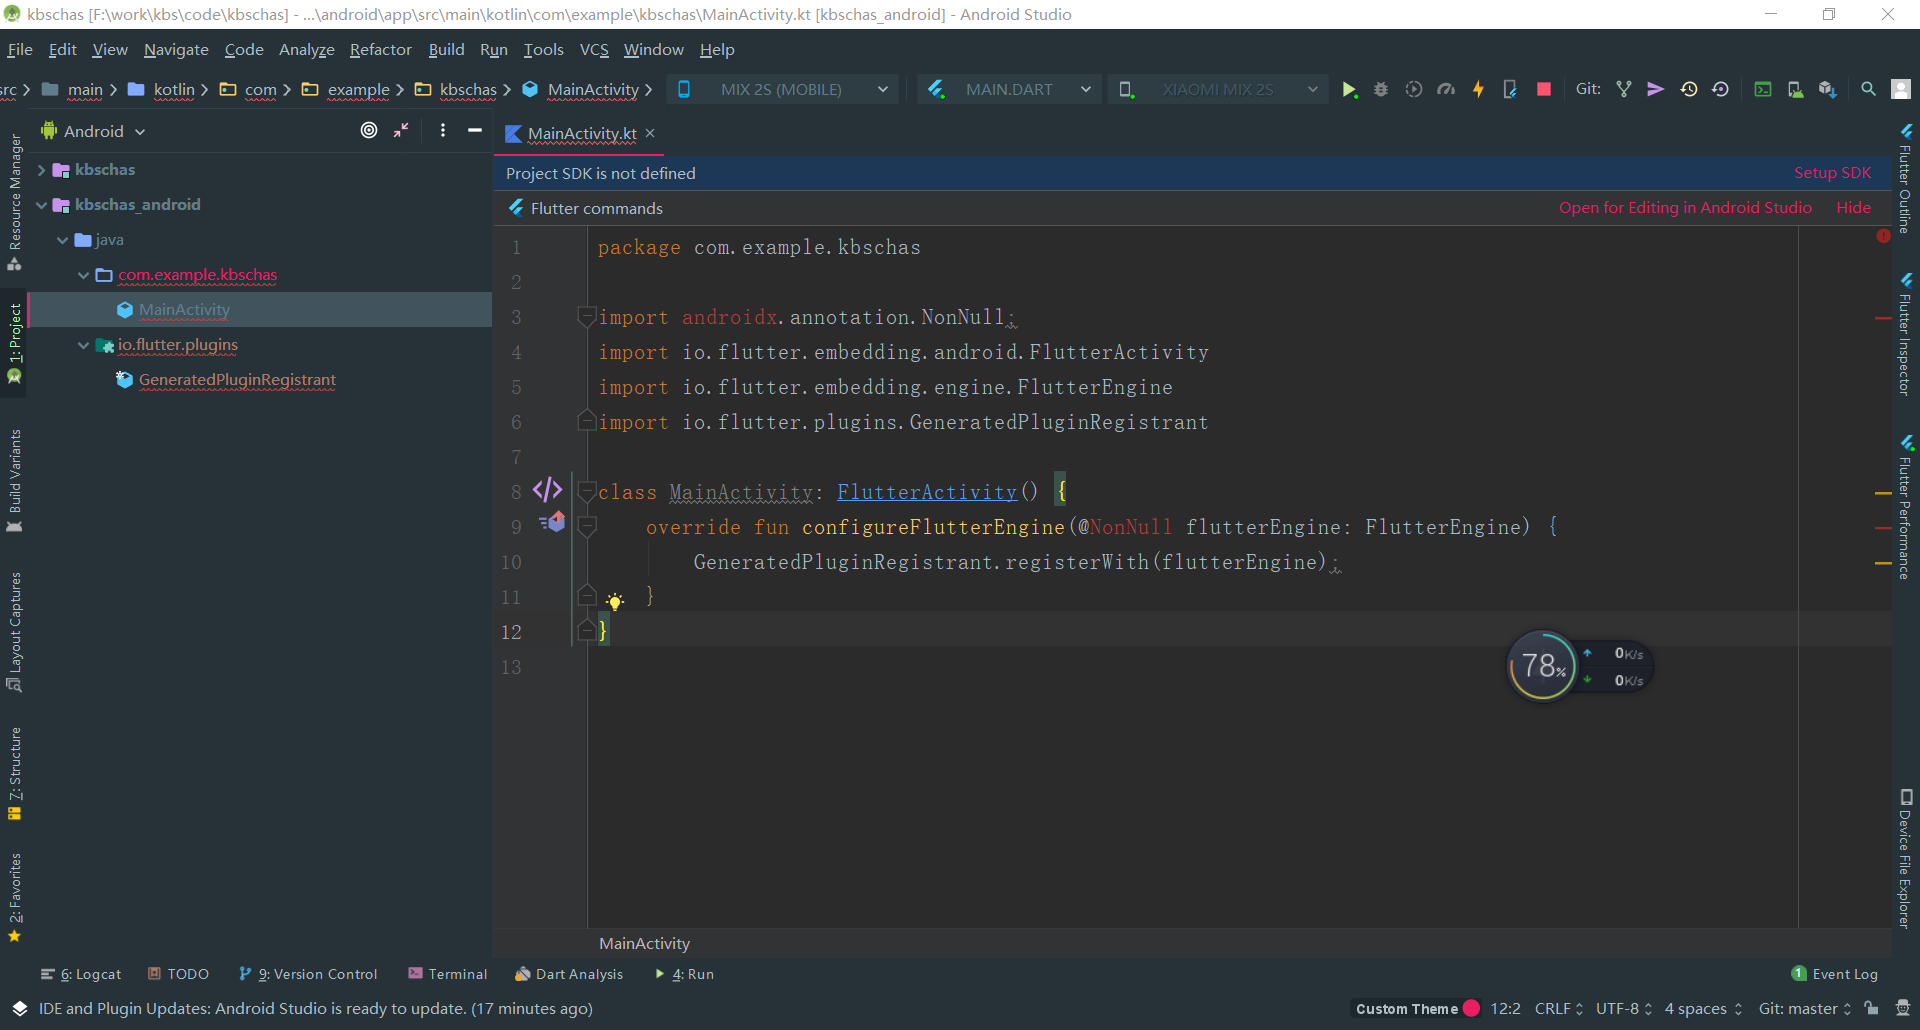Image resolution: width=1920 pixels, height=1030 pixels.
Task: Click the light bulb quick-fix icon
Action: point(615,601)
